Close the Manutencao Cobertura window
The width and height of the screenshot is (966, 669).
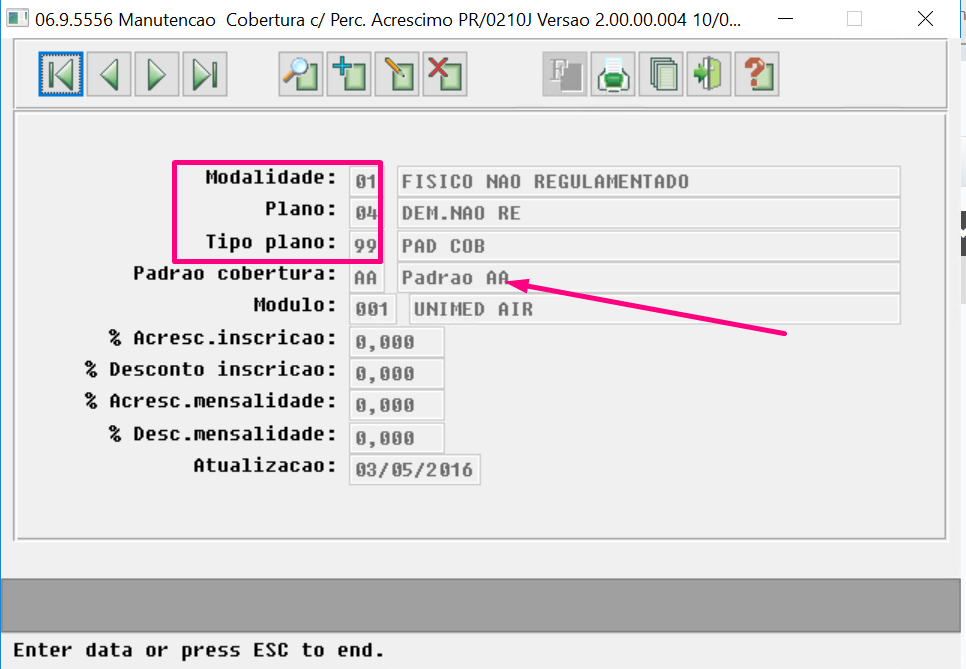(925, 18)
